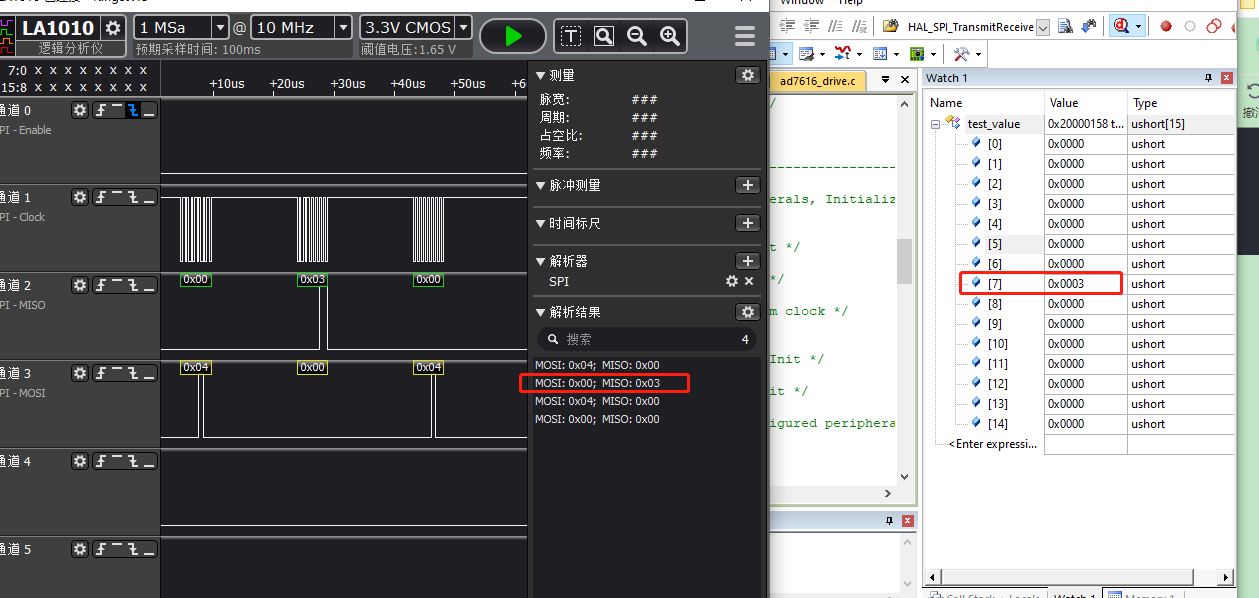This screenshot has height=598, width=1259.
Task: Click the Configure Tools wrench icon
Action: click(961, 54)
